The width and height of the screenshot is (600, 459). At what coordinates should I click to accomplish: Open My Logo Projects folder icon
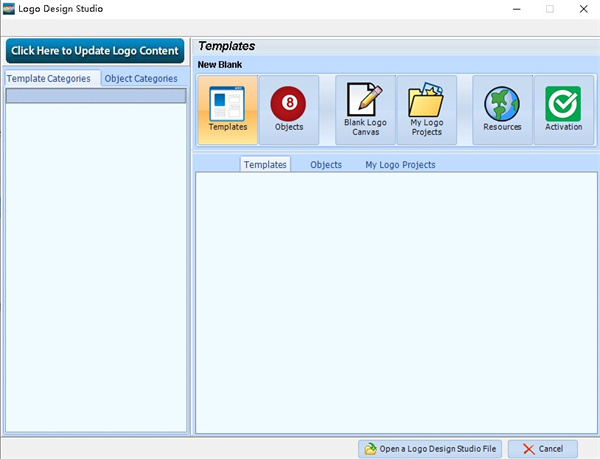point(427,110)
